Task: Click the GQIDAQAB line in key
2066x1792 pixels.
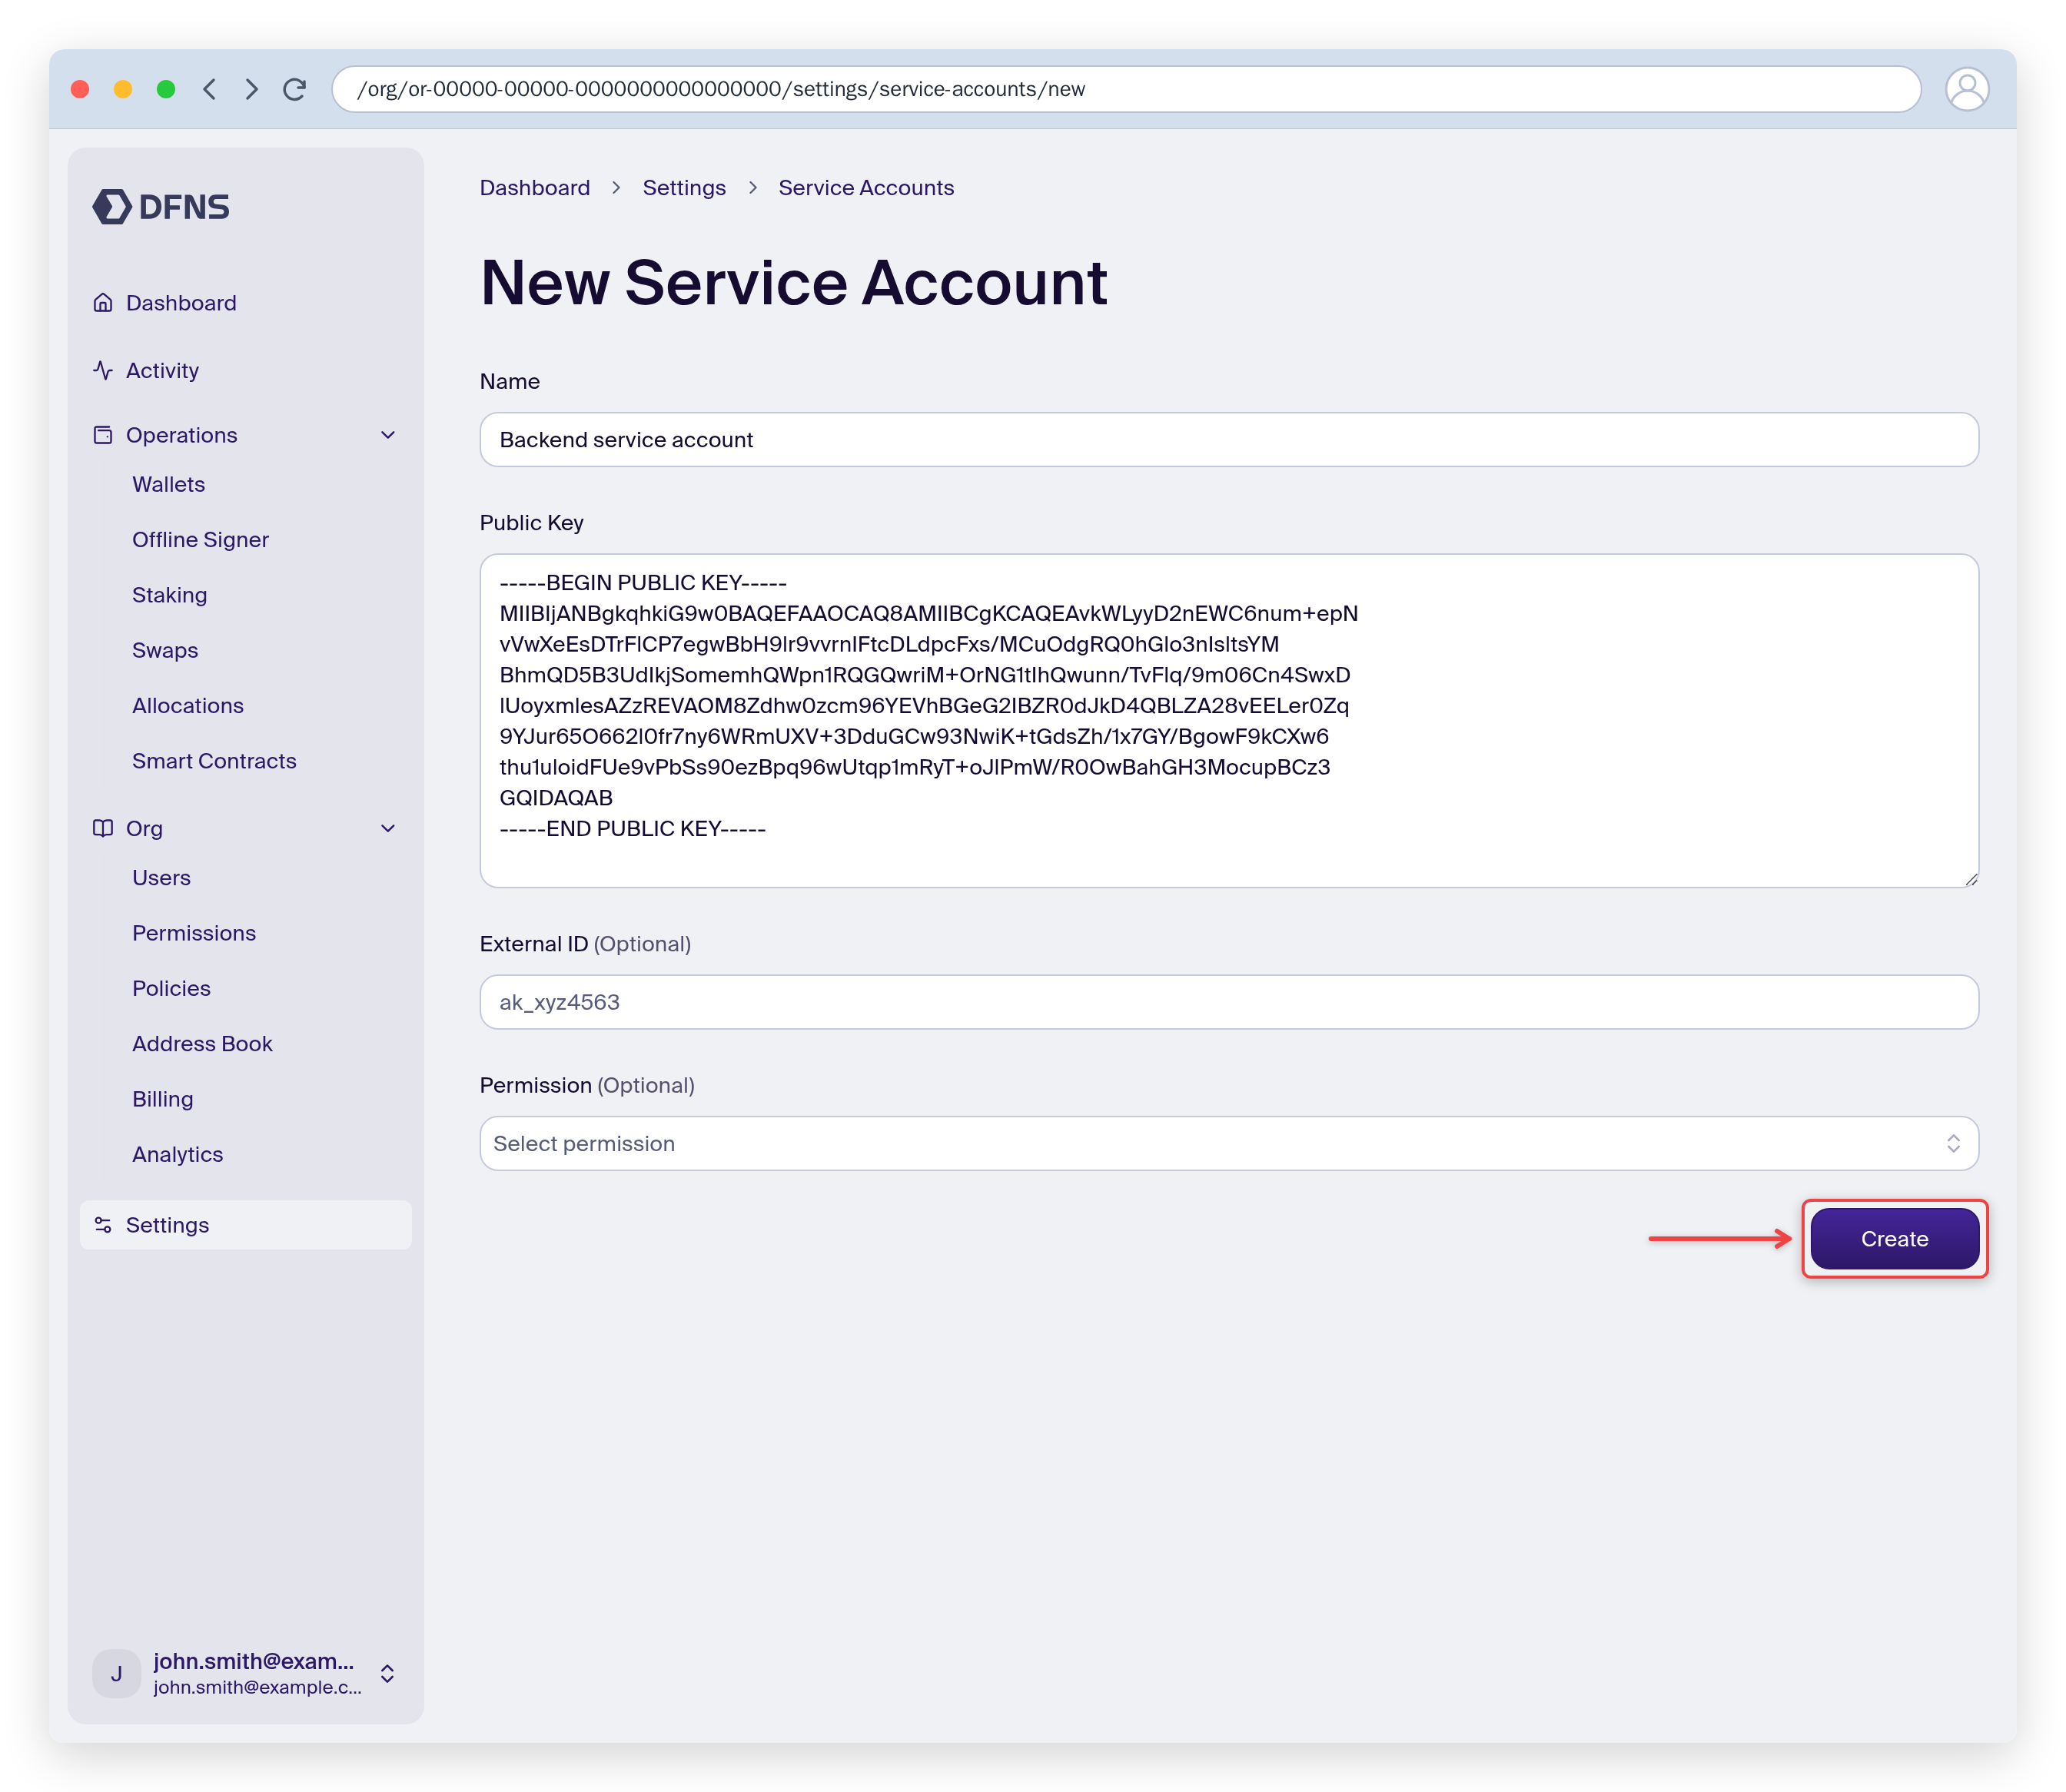Action: [x=556, y=797]
